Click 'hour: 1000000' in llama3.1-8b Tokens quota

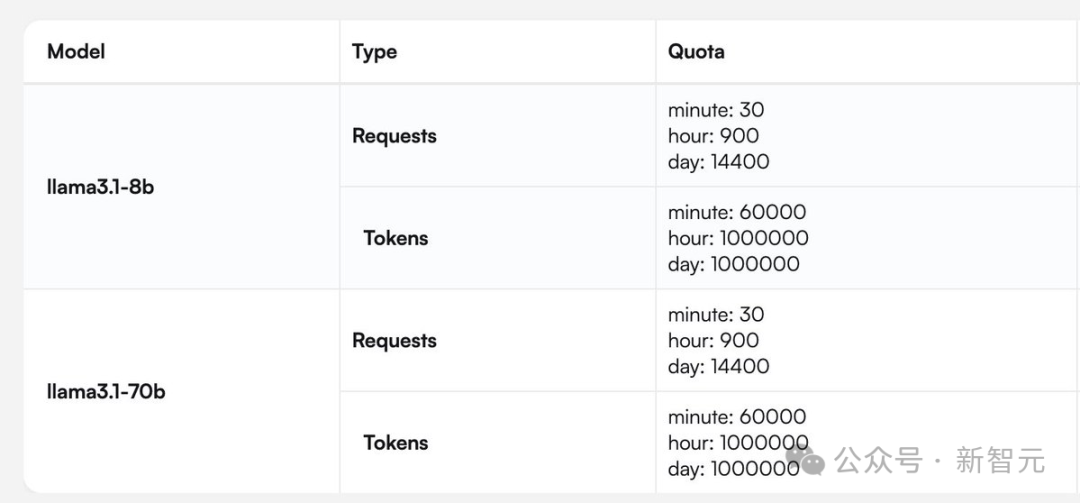738,238
